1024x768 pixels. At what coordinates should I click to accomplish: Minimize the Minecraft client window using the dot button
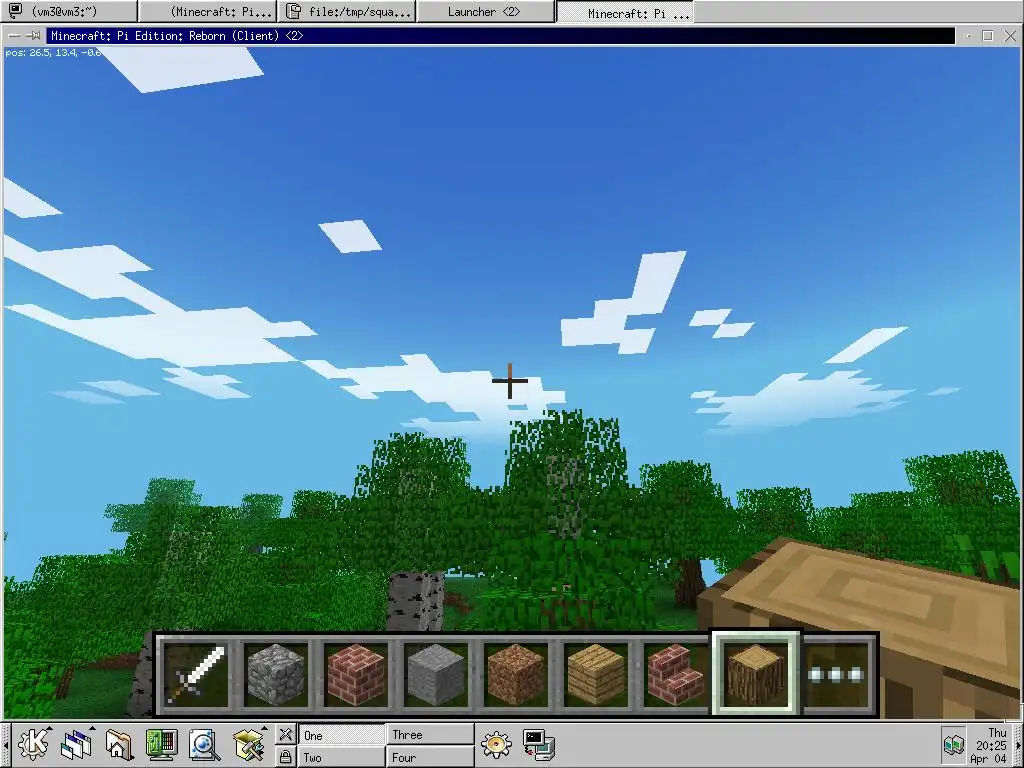pyautogui.click(x=968, y=35)
